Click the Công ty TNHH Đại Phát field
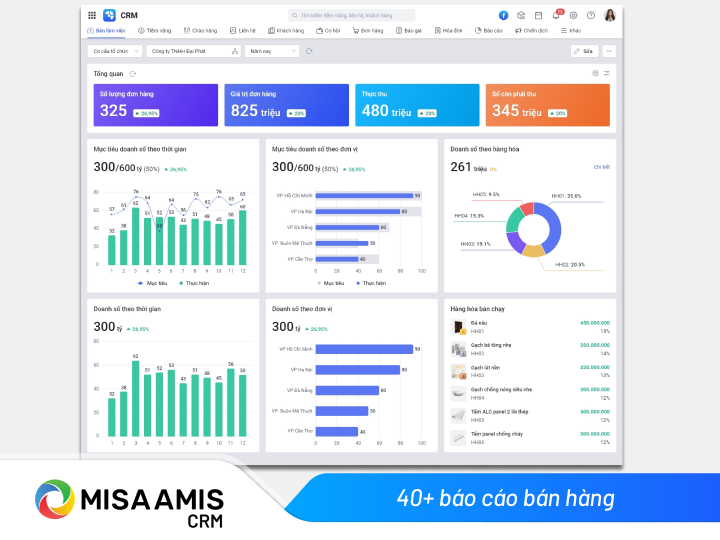The image size is (720, 540). click(x=193, y=51)
